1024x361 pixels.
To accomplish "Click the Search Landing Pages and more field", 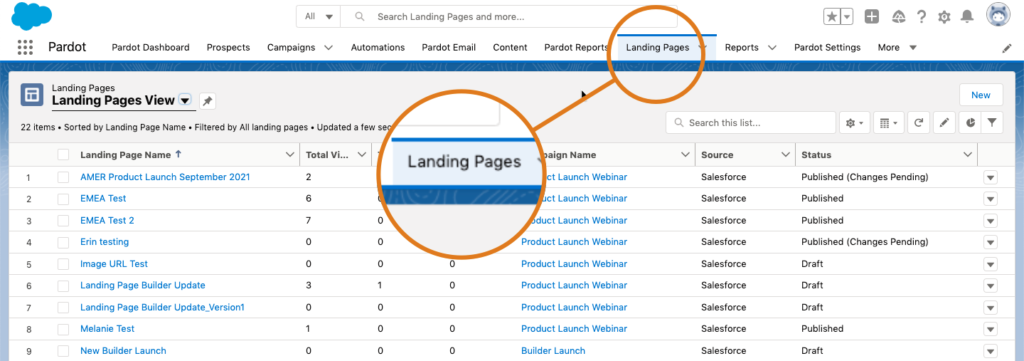I will point(509,17).
